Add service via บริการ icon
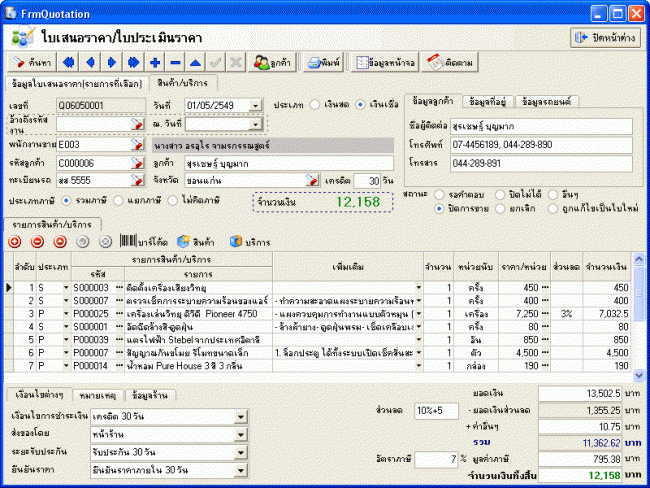Image resolution: width=650 pixels, height=488 pixels. (250, 242)
